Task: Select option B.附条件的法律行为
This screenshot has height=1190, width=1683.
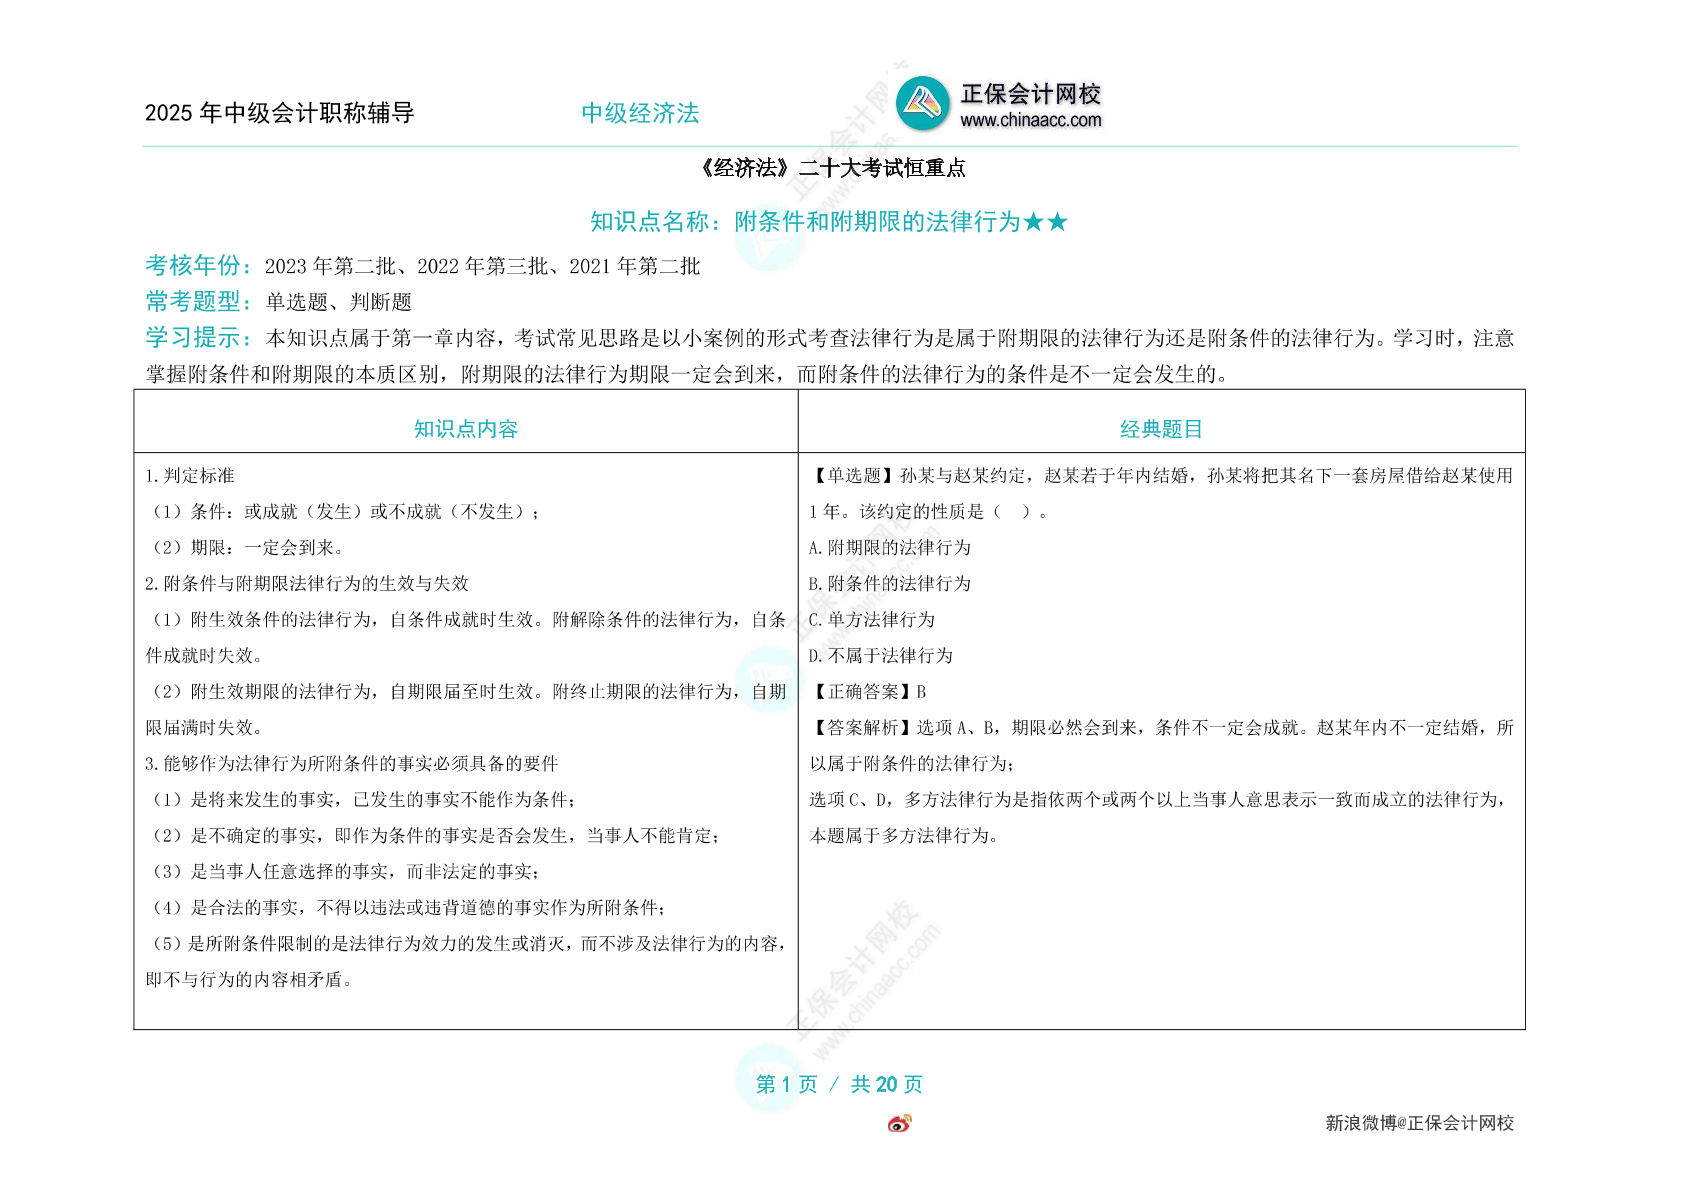Action: [890, 584]
